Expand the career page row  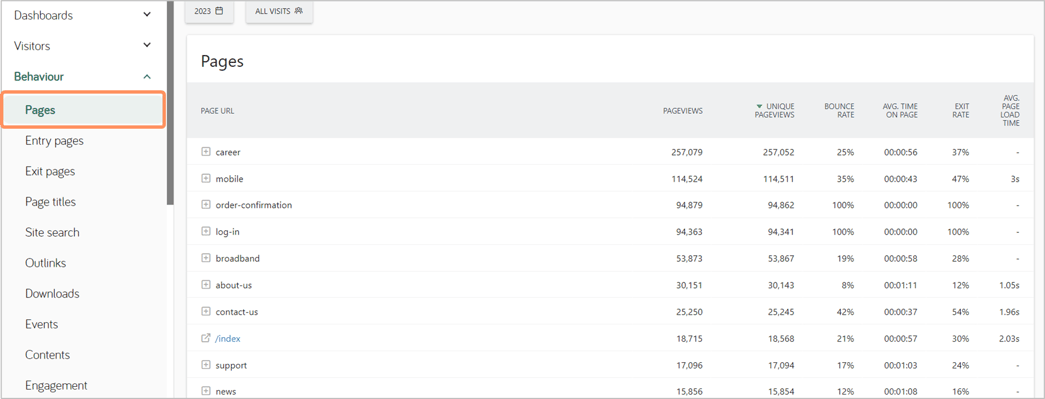206,152
